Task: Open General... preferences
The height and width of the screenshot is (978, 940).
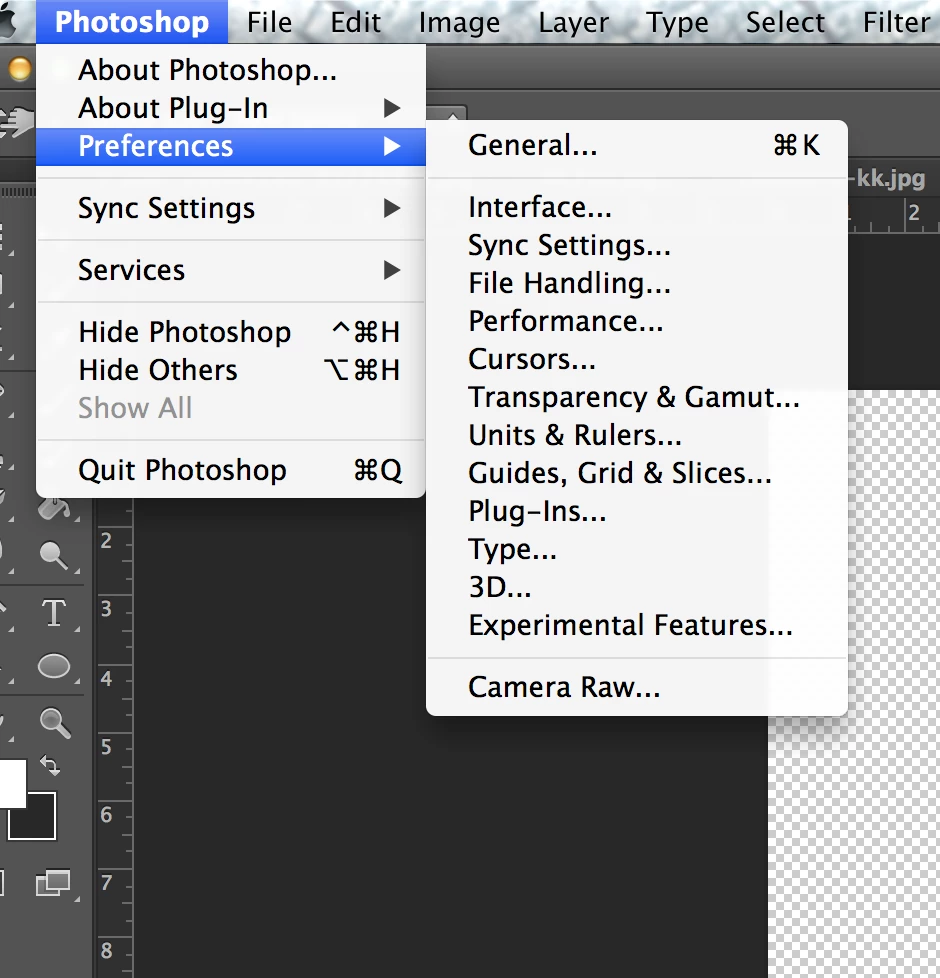Action: click(x=637, y=145)
